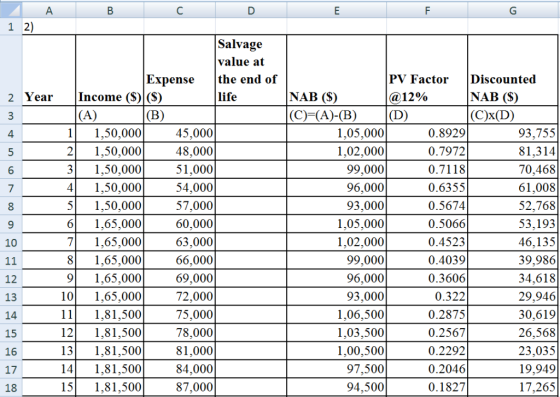560x397 pixels.
Task: Click NAB cell showing 1,06,500
Action: click(336, 315)
